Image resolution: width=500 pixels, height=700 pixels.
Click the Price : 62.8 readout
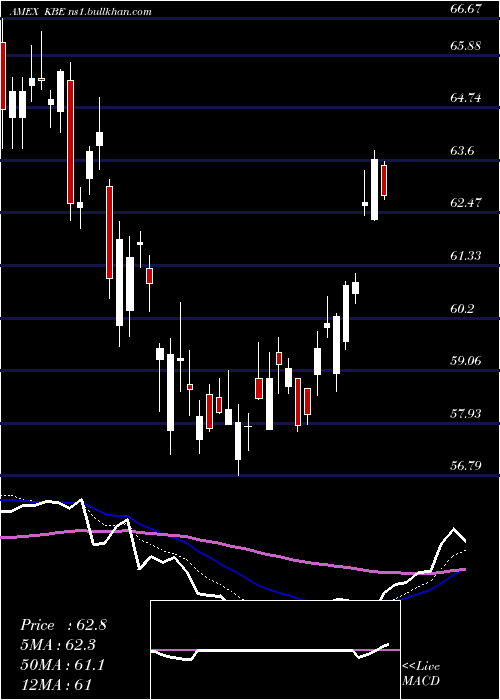63,625
